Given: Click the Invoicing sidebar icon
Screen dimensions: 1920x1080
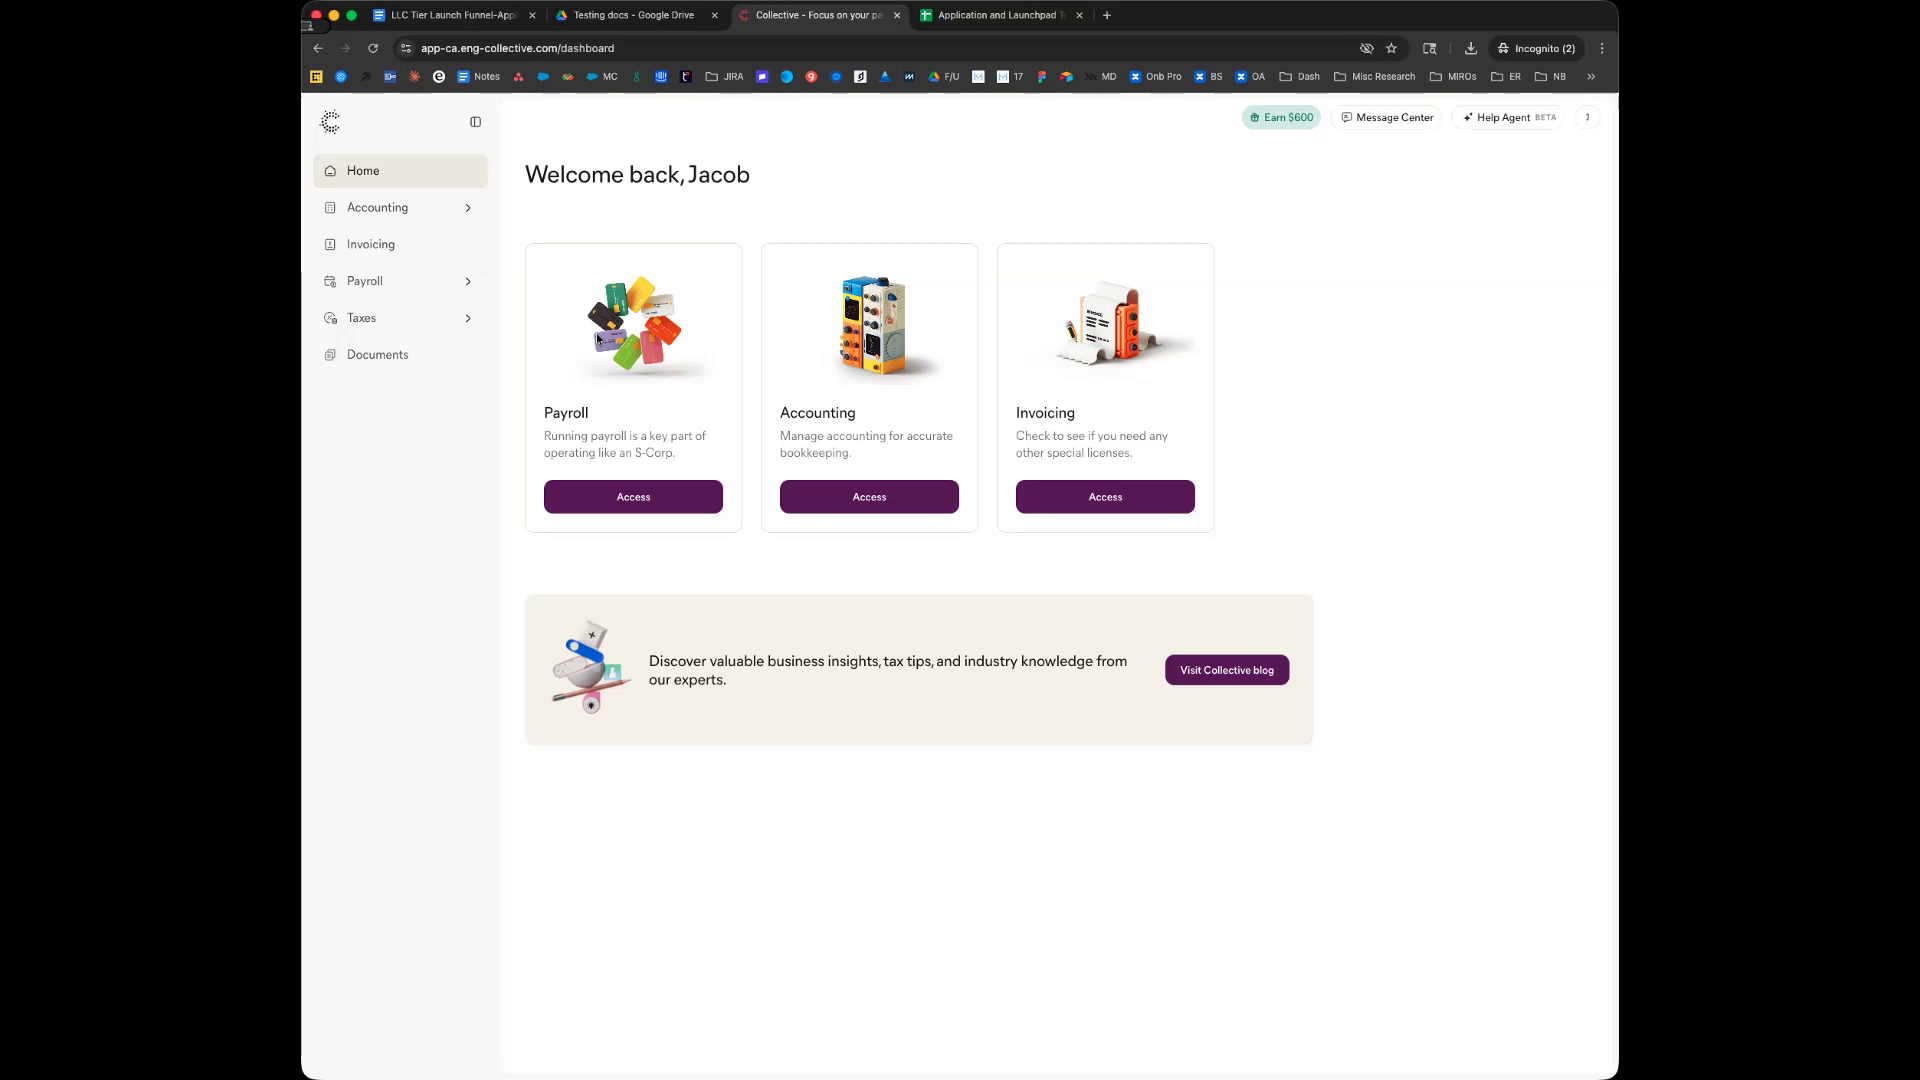Looking at the screenshot, I should click(330, 245).
